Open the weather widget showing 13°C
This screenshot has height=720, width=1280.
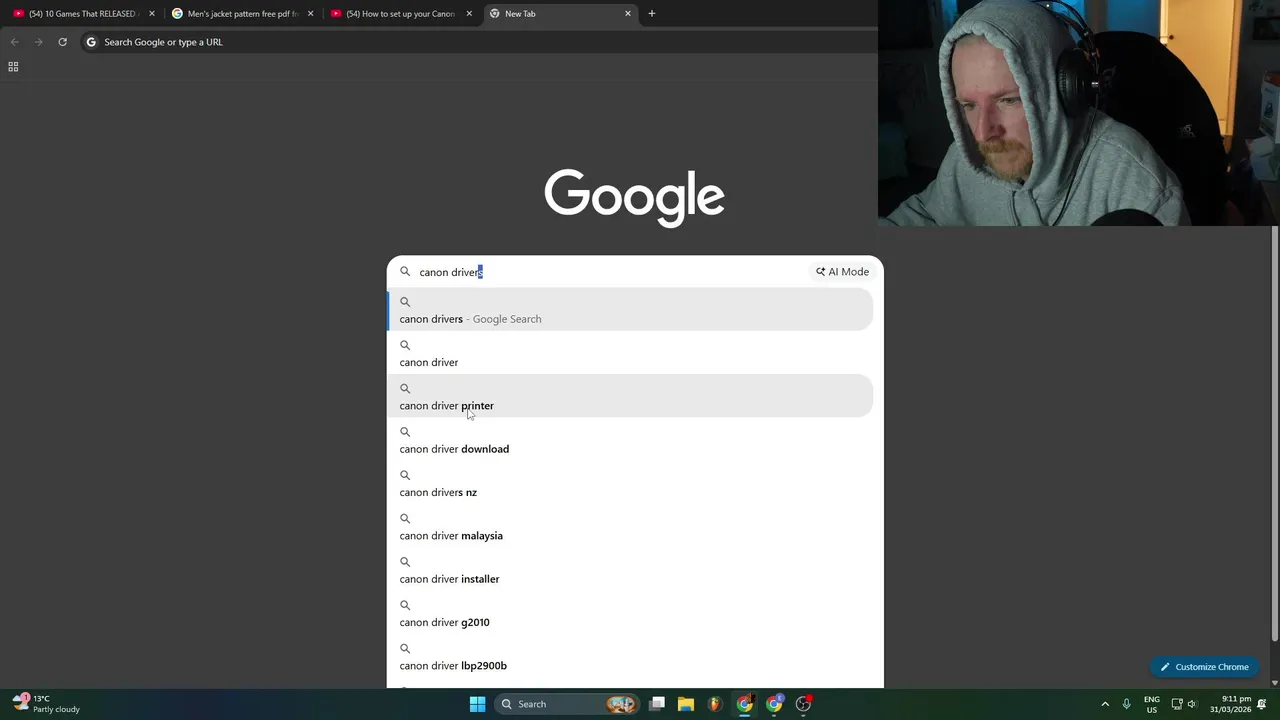tap(46, 704)
